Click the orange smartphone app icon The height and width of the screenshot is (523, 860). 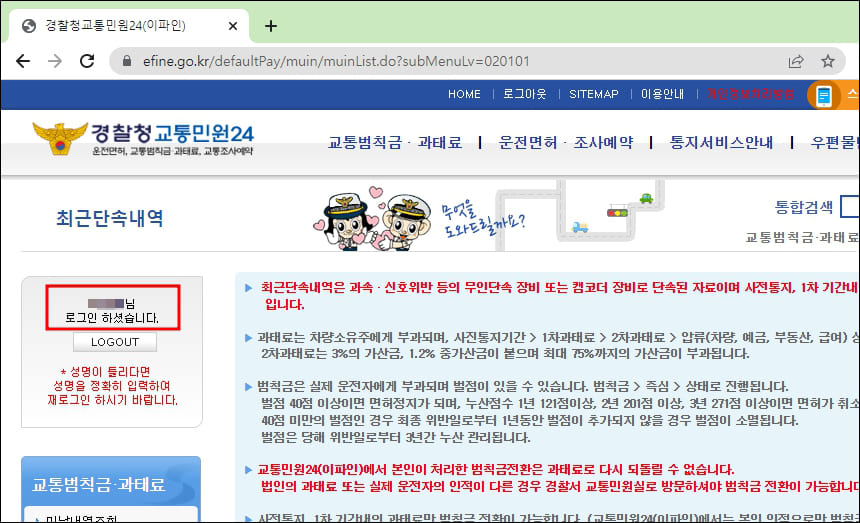824,96
